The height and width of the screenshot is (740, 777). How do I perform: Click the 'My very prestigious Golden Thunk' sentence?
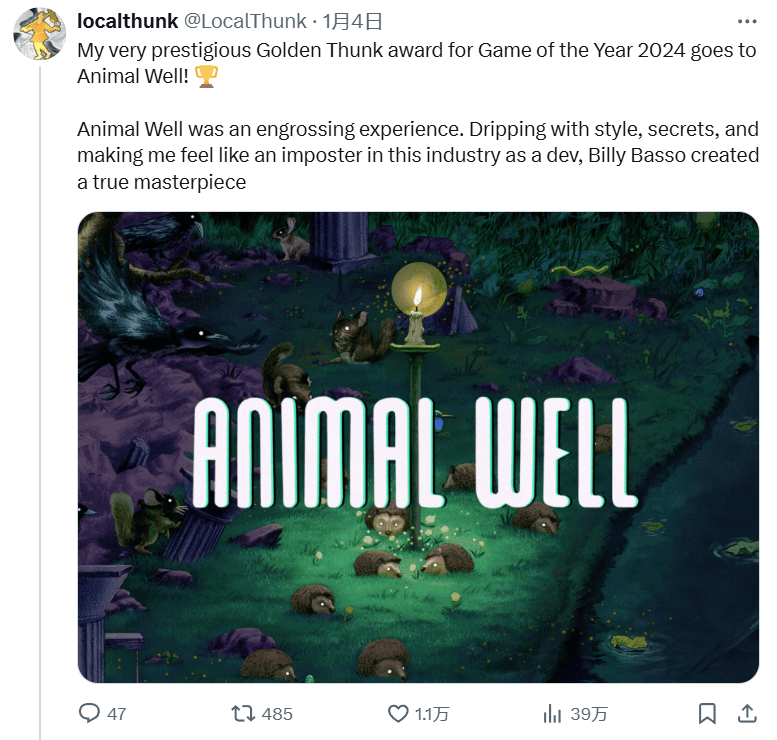pyautogui.click(x=417, y=63)
